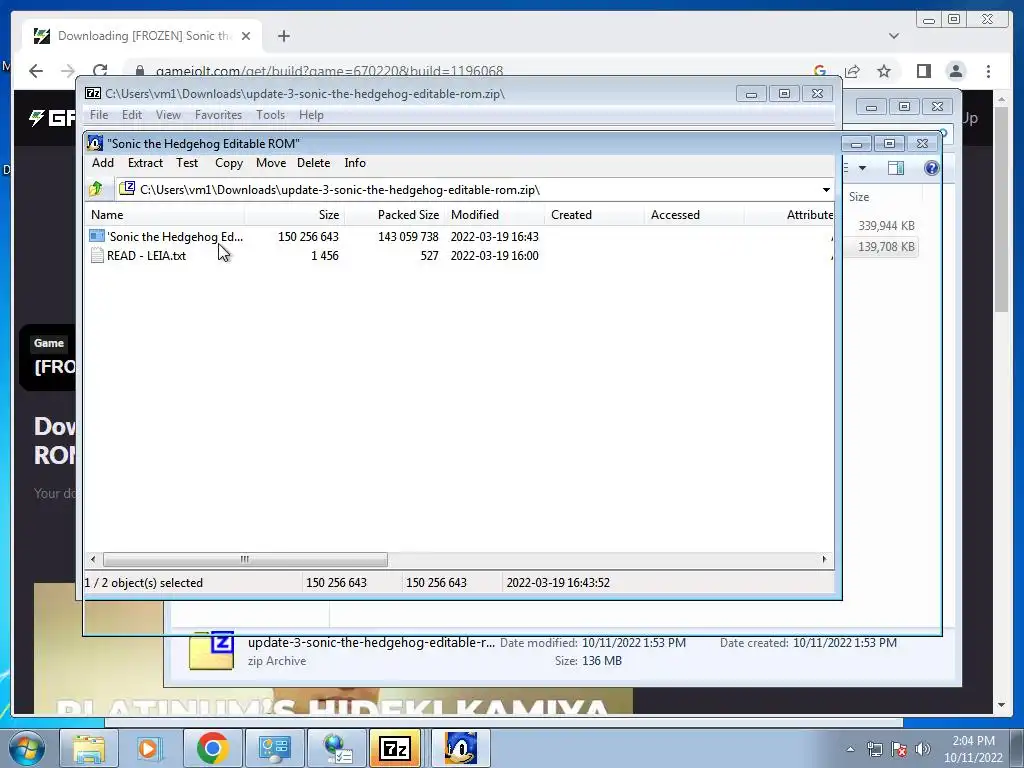Viewport: 1024px width, 768px height.
Task: Launch Windows Media Player taskbar icon
Action: (x=150, y=748)
